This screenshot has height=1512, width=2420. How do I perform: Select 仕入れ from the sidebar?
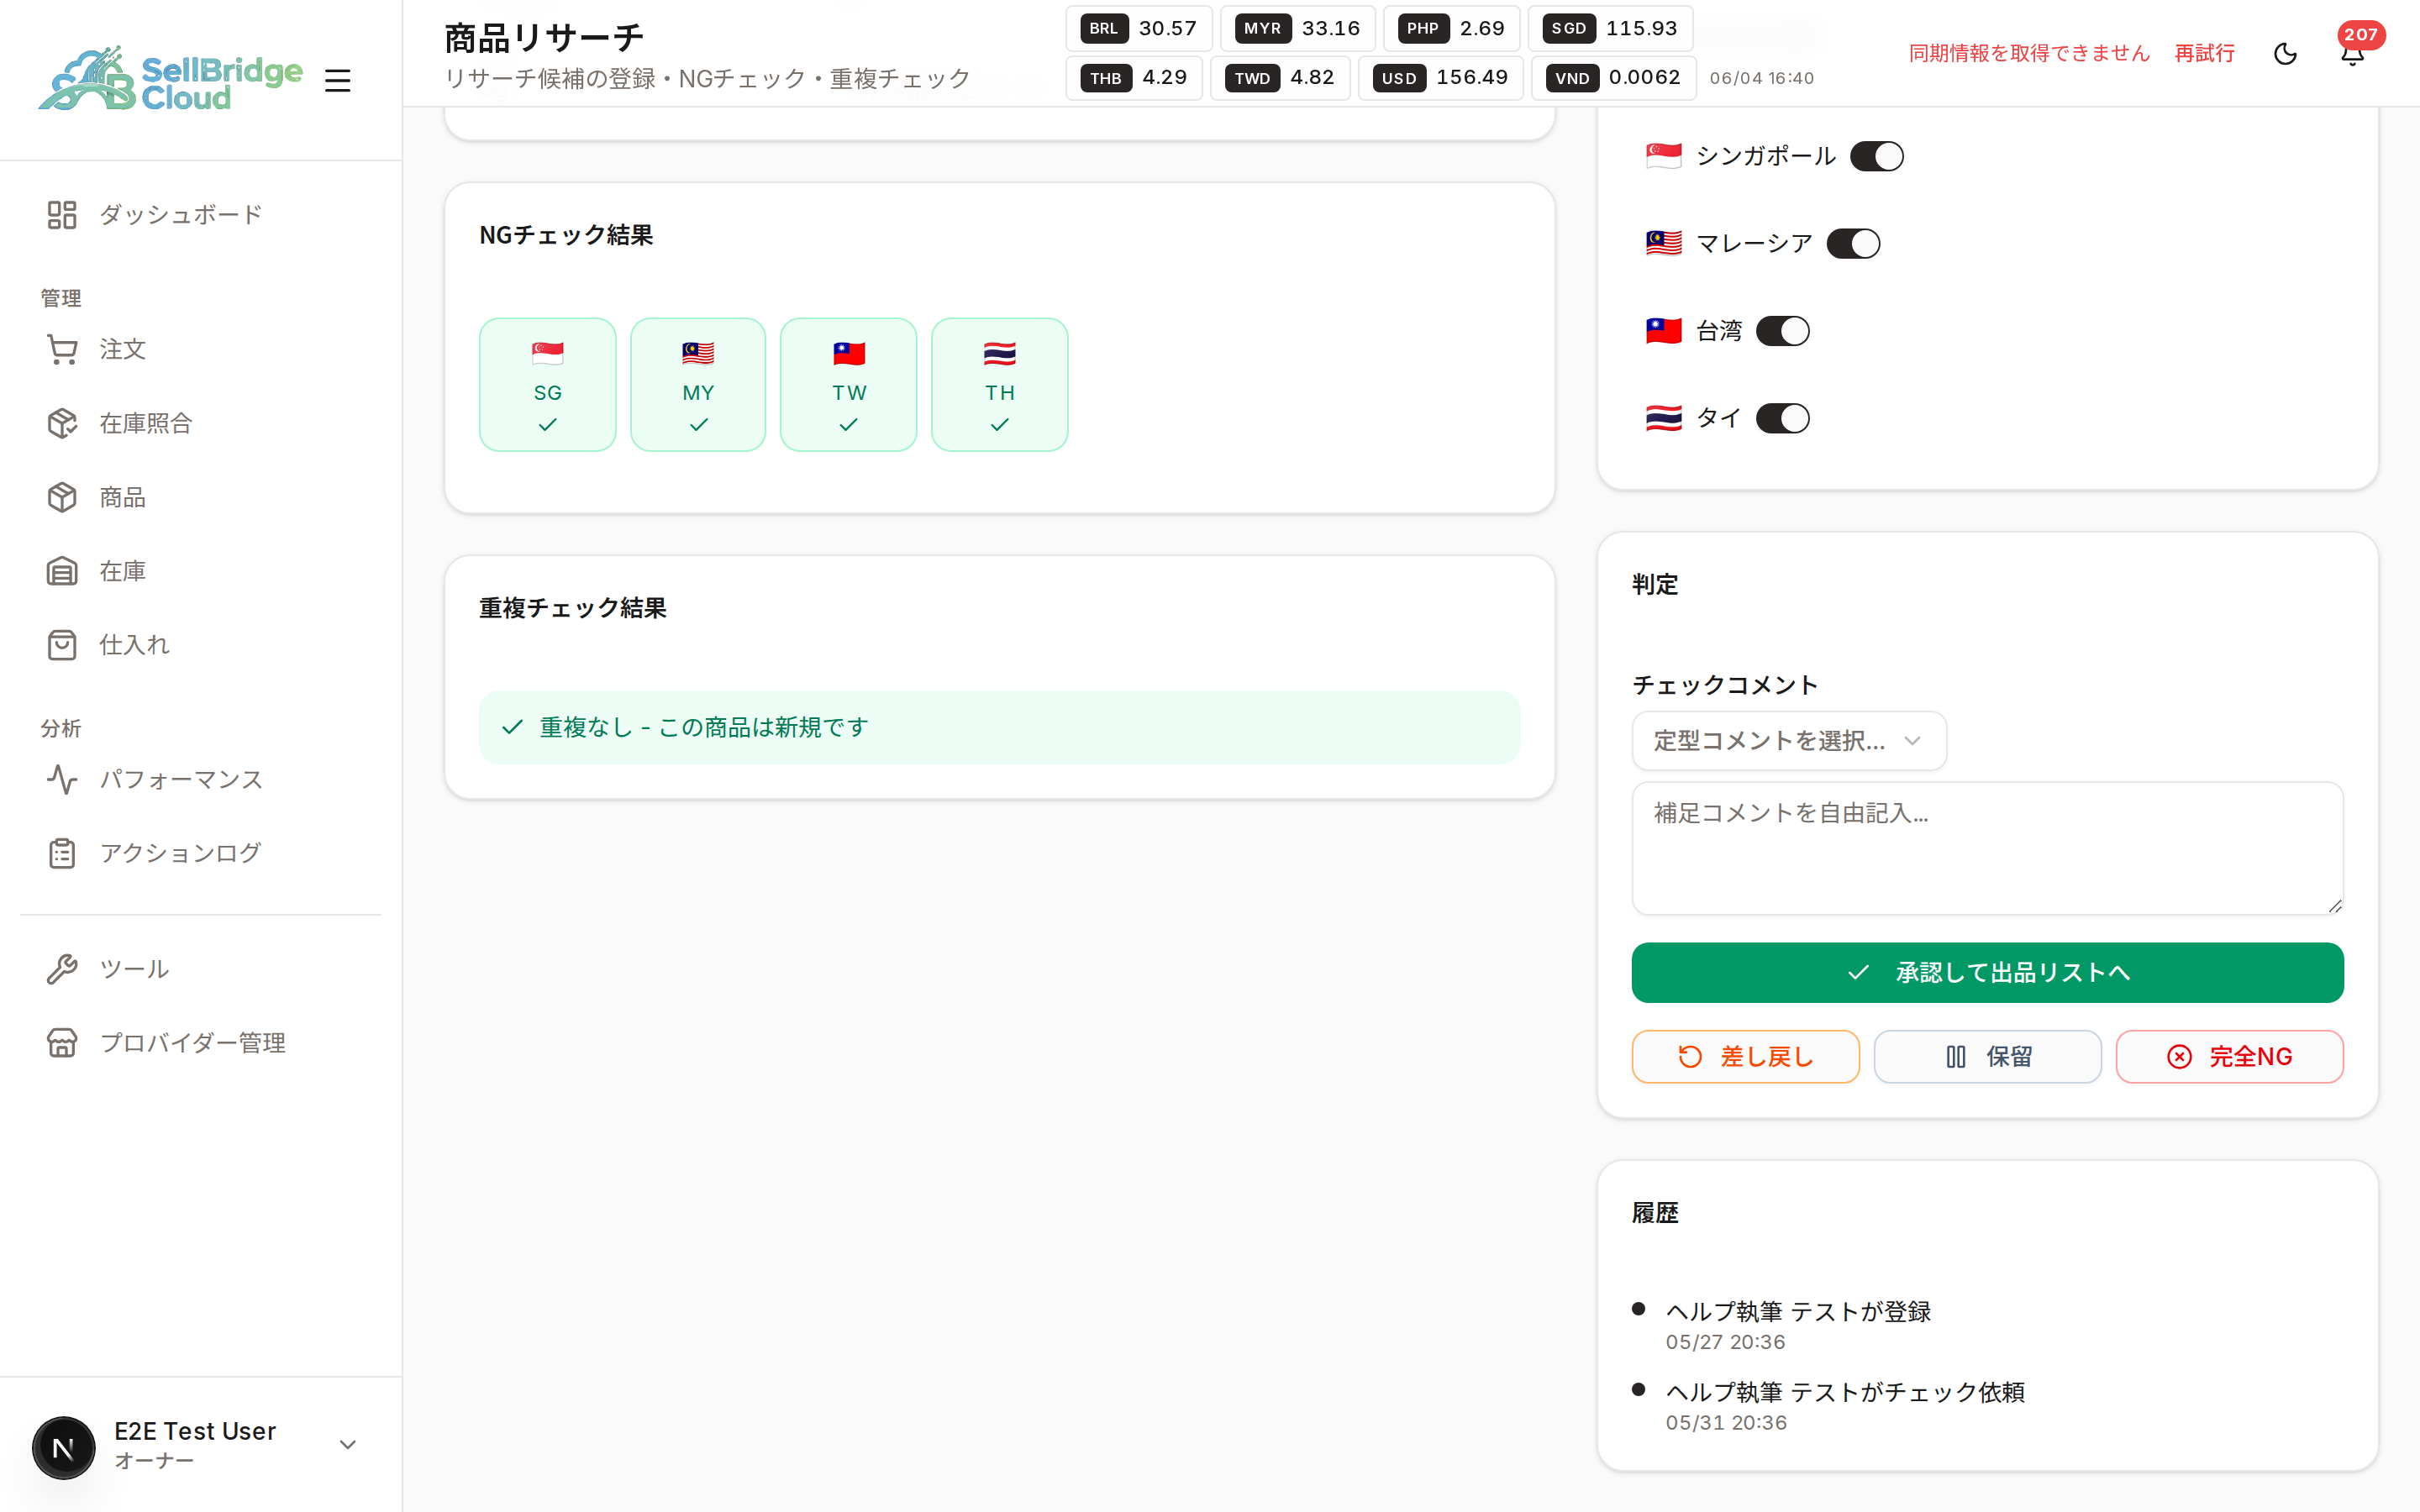tap(201, 645)
